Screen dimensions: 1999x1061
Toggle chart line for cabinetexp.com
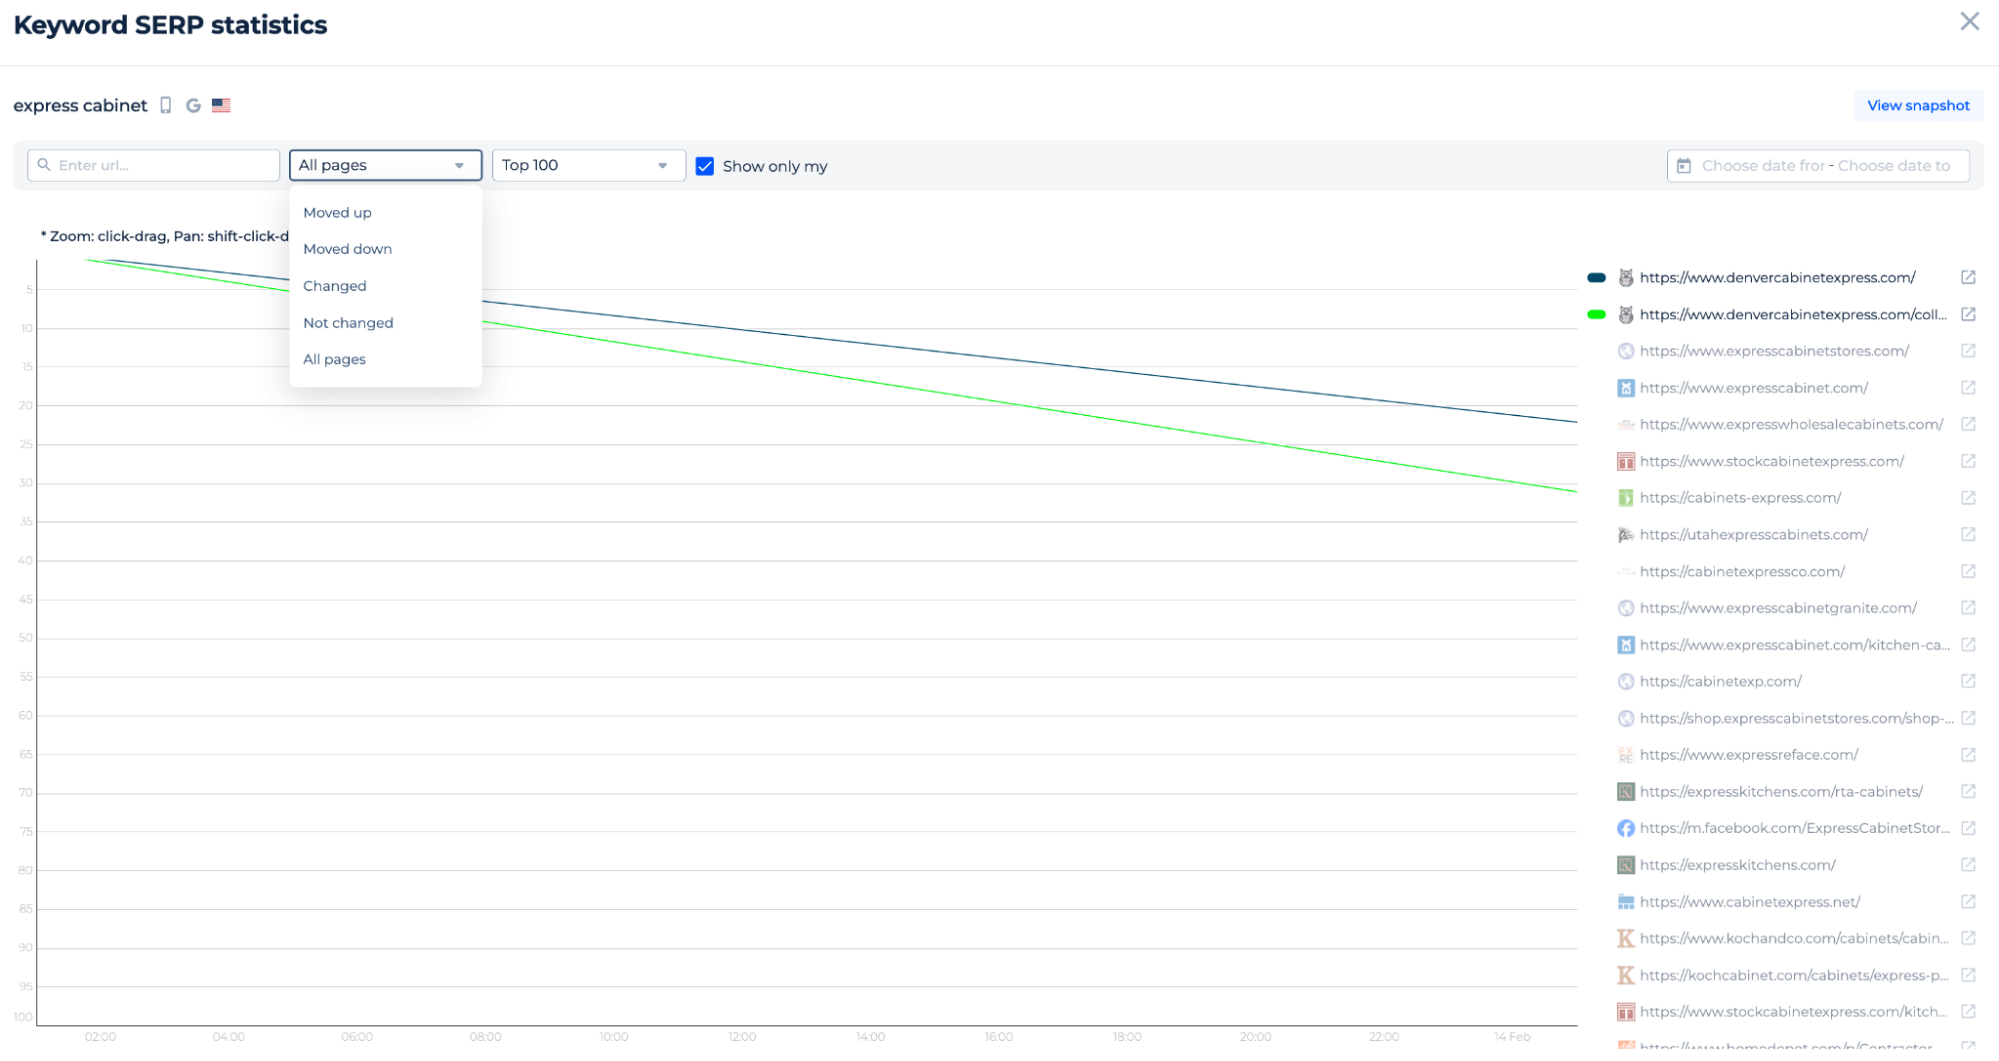click(1710, 681)
